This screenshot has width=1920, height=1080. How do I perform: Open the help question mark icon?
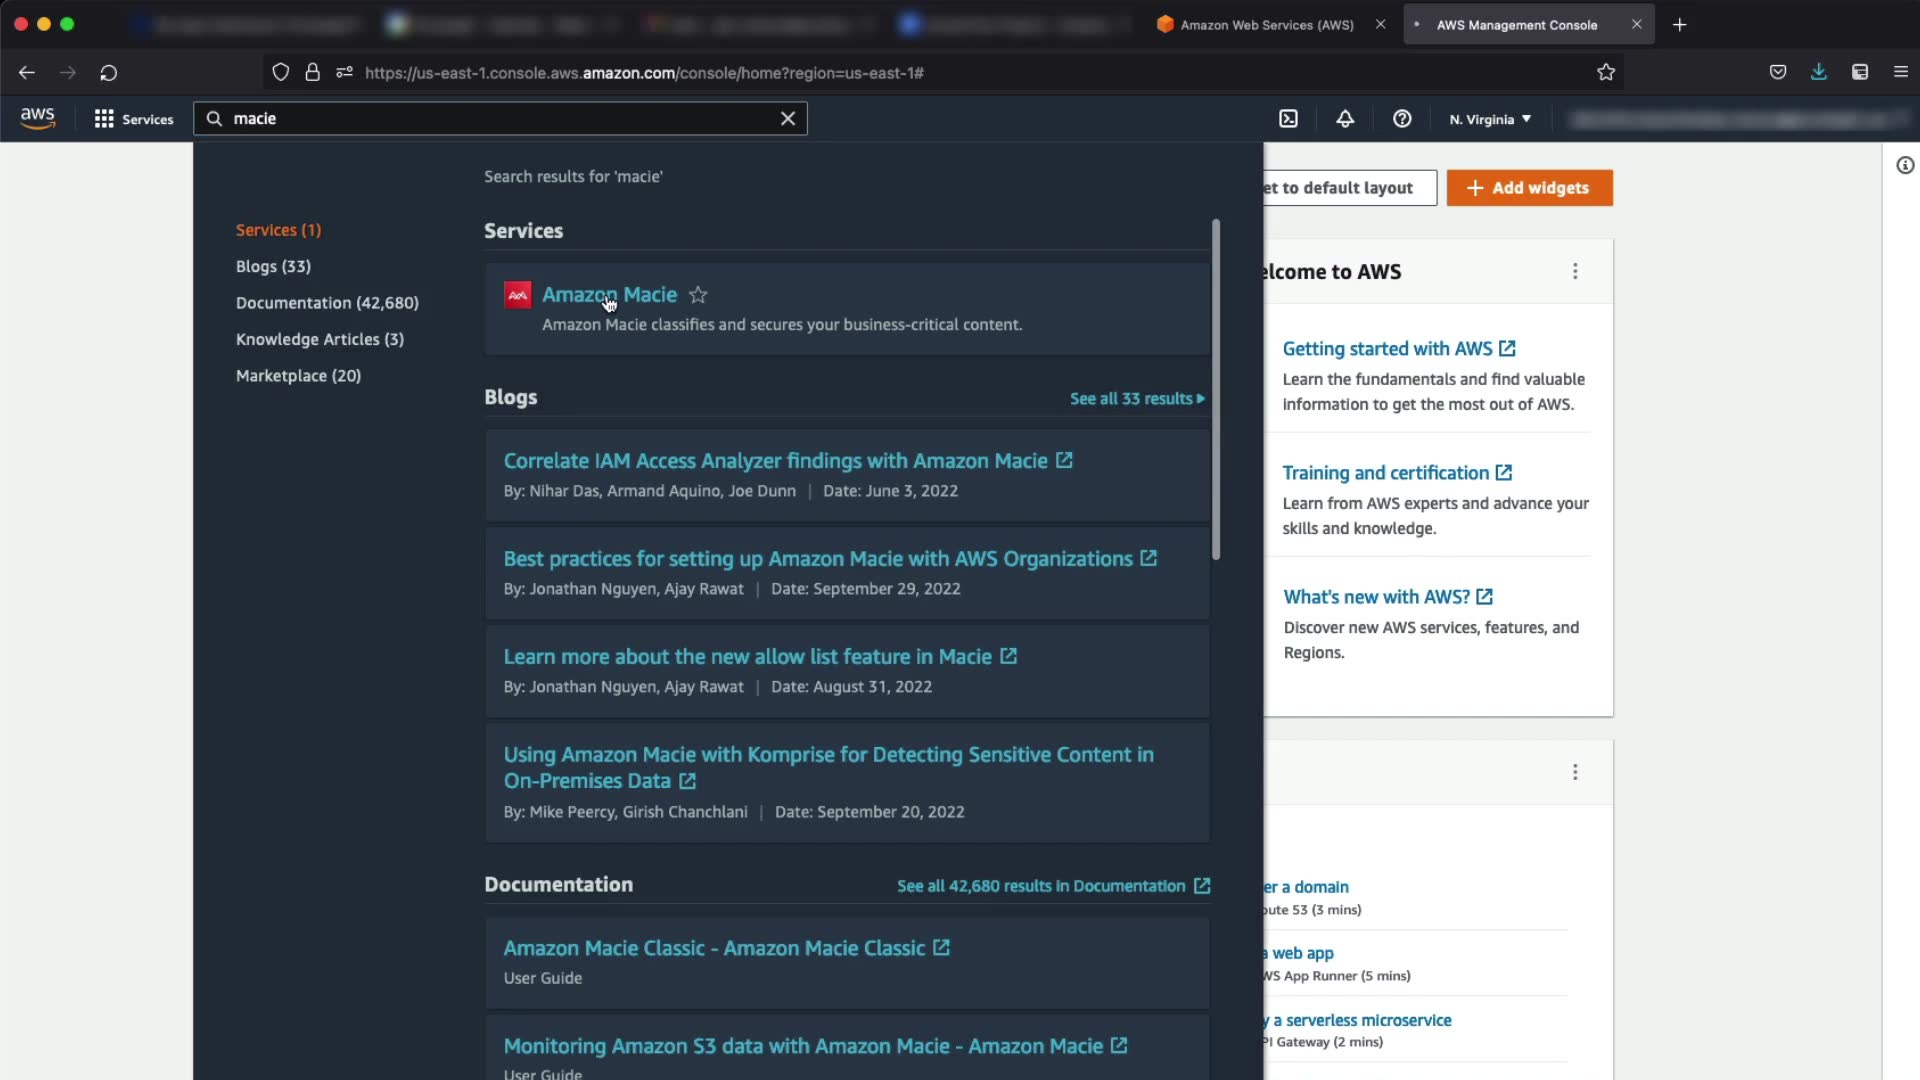pos(1402,119)
